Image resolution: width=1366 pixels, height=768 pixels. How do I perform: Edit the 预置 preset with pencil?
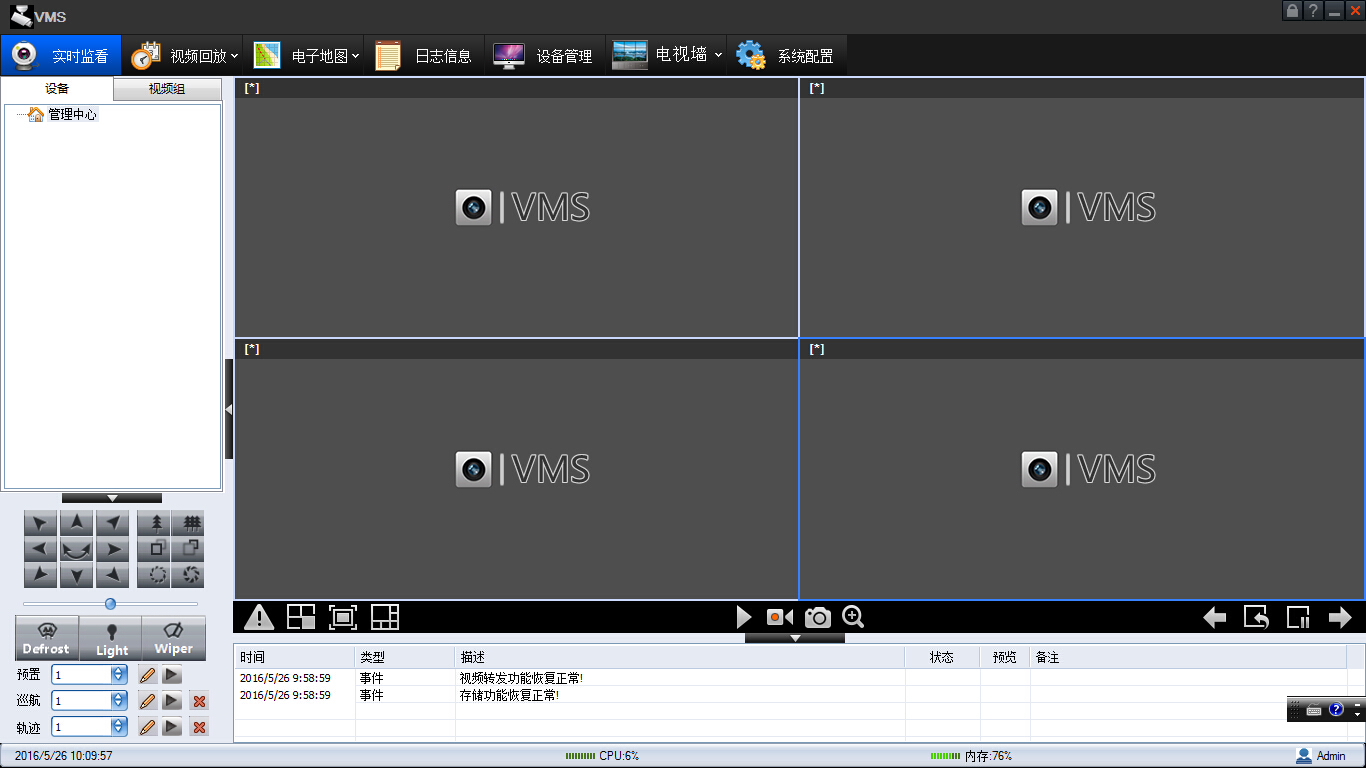(x=148, y=675)
